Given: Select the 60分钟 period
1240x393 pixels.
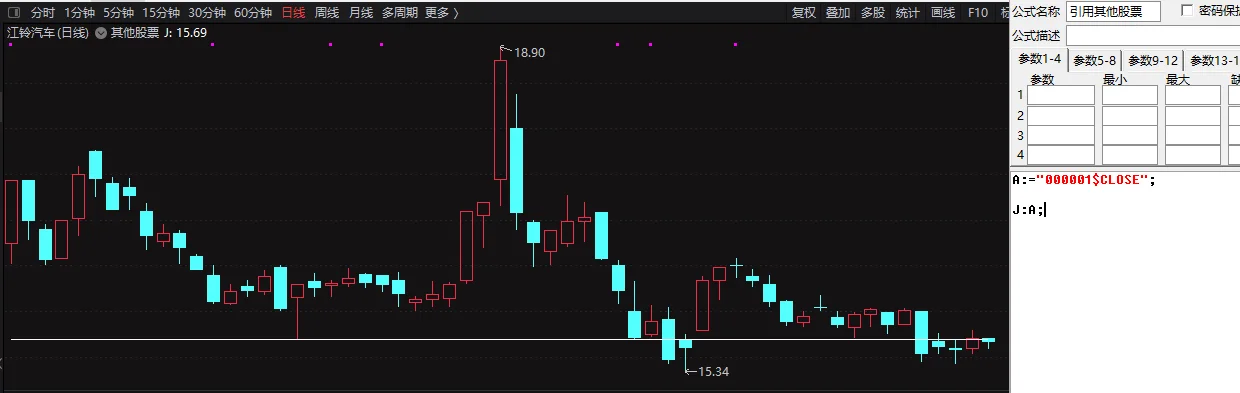Looking at the screenshot, I should 253,13.
